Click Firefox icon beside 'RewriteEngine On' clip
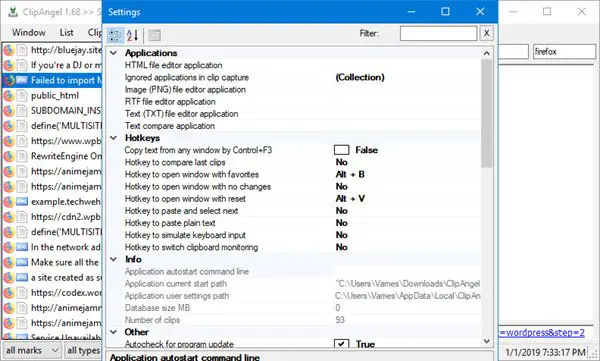This screenshot has height=361, width=600. [x=9, y=156]
